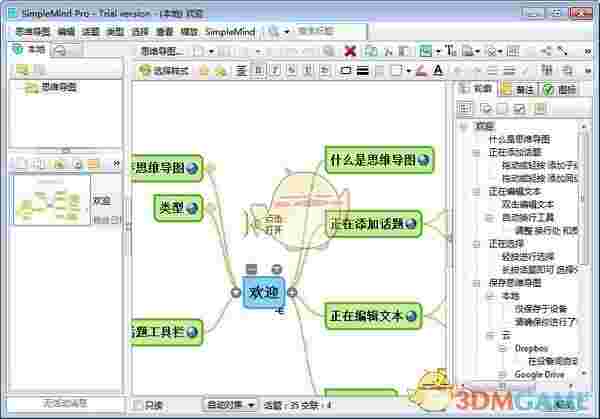
Task: Open the dropdown beside green layout icon
Action: (438, 51)
